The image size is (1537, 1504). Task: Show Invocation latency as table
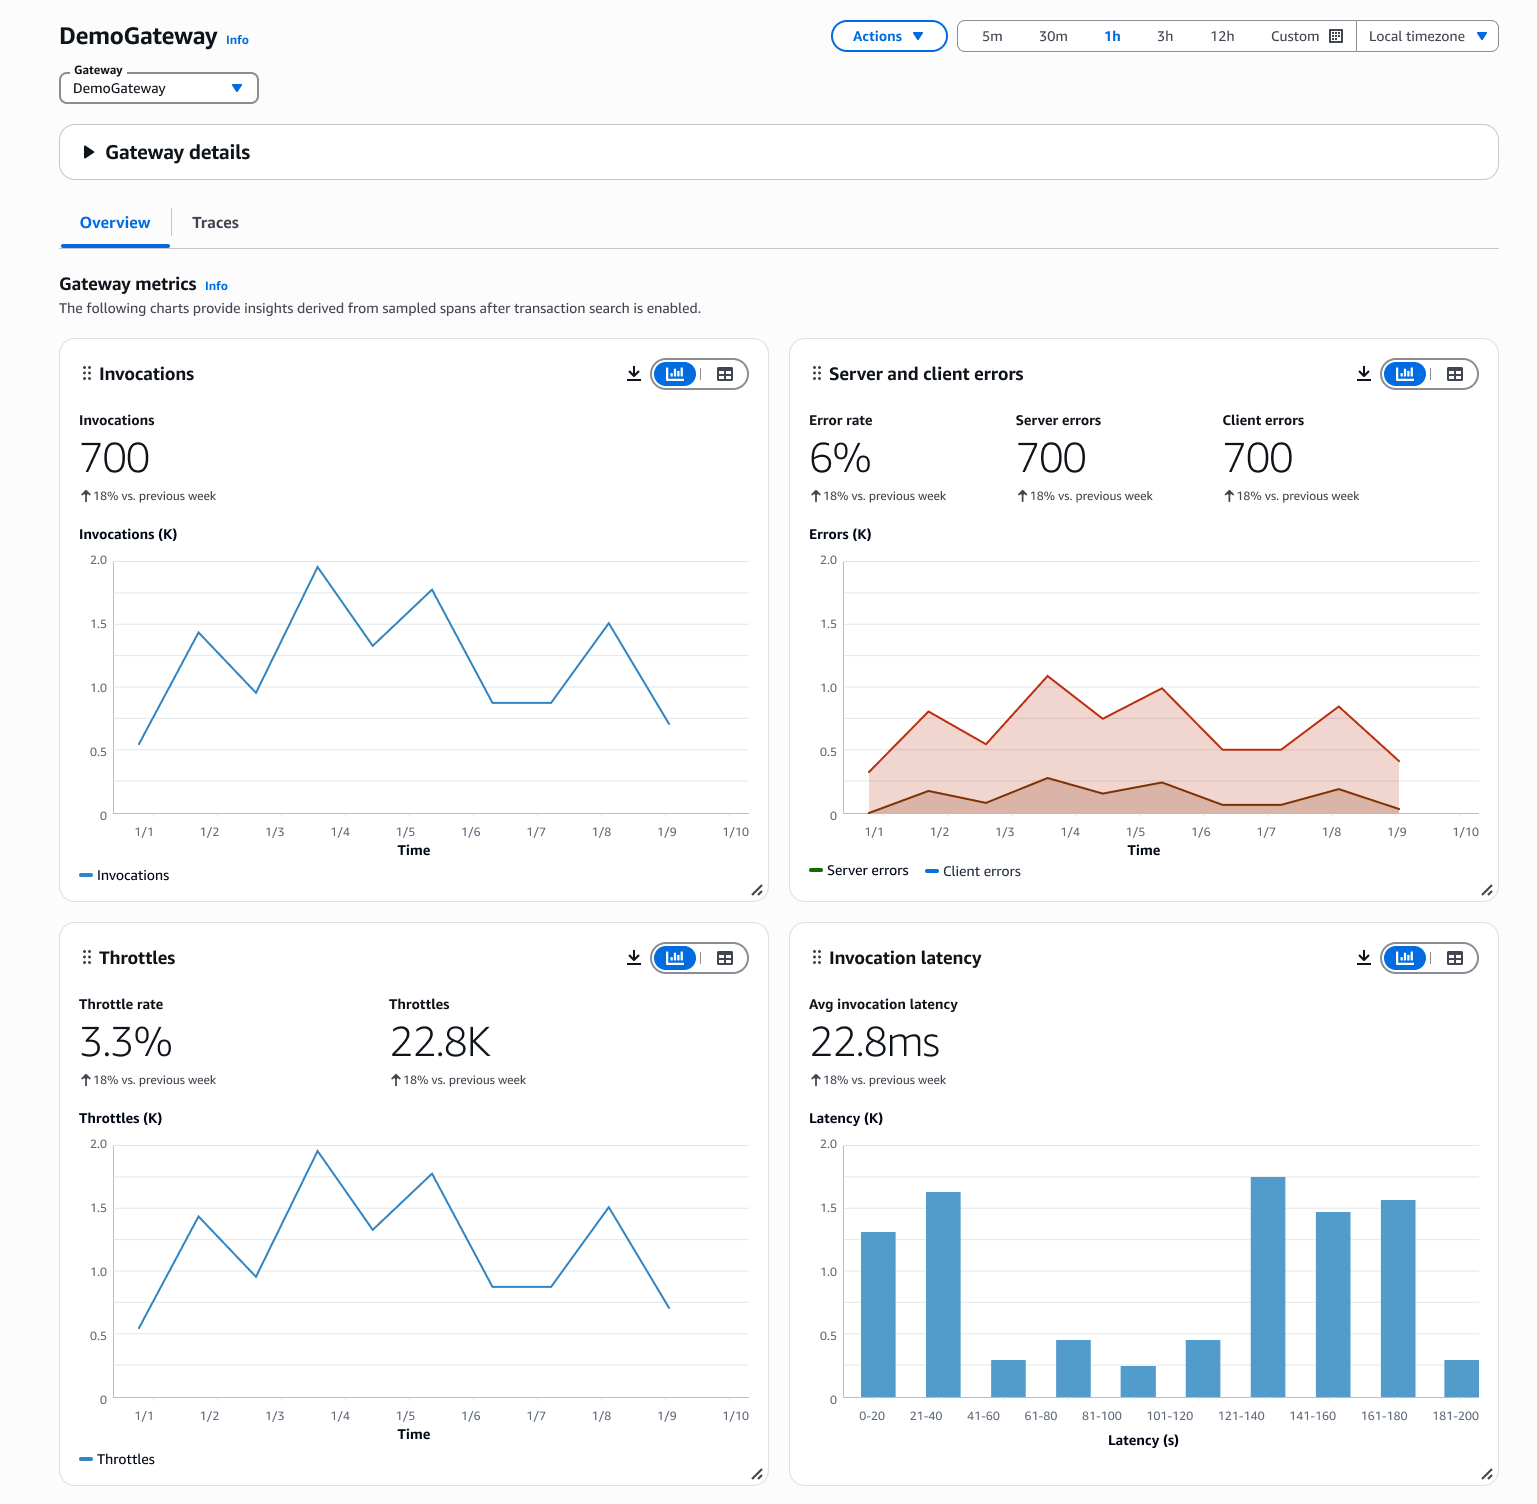click(x=1455, y=958)
